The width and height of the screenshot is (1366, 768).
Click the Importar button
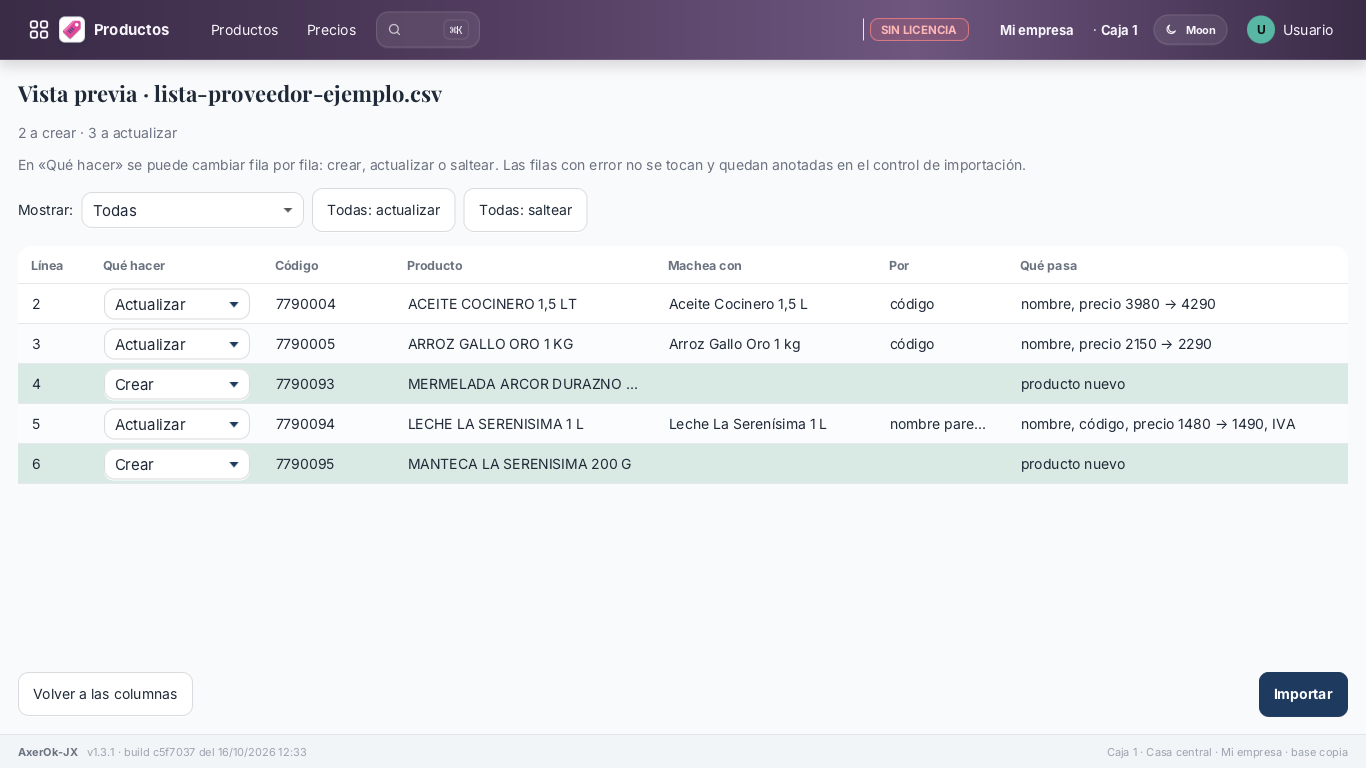point(1303,694)
